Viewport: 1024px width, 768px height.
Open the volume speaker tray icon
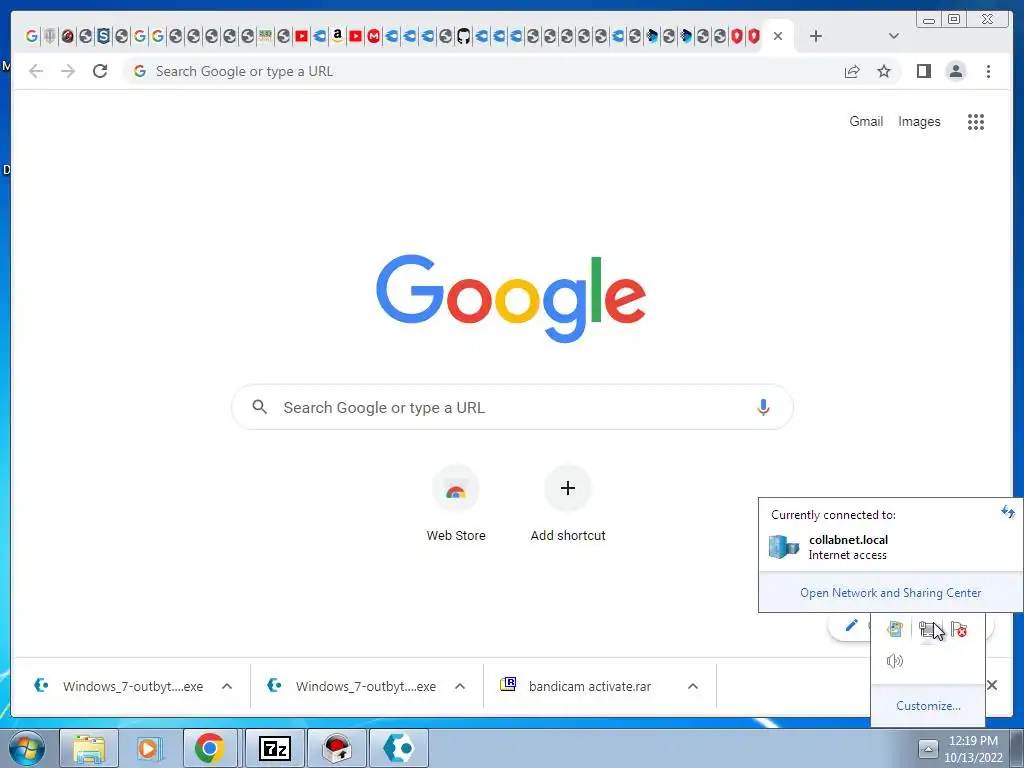pos(894,661)
